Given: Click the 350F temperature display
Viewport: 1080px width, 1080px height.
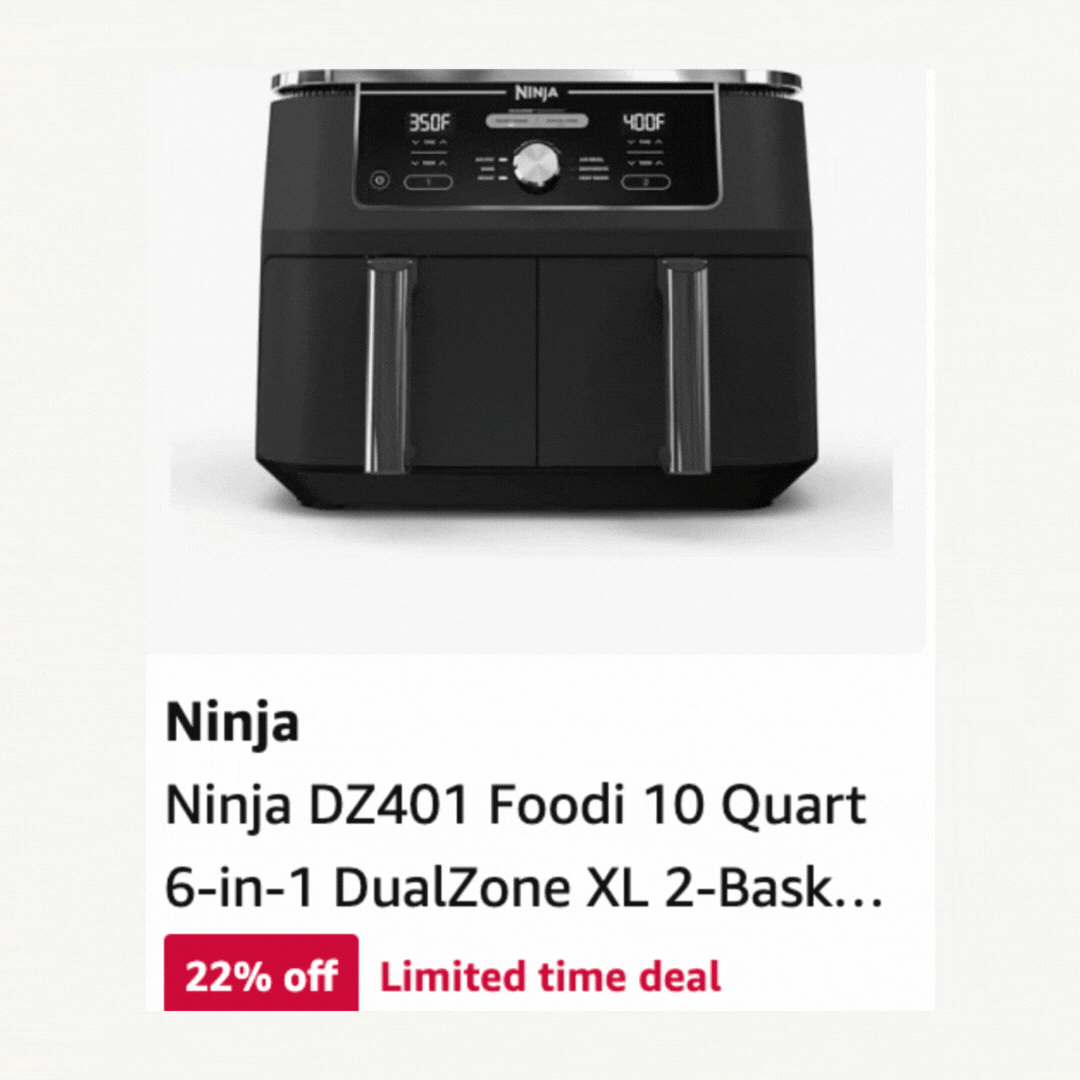Looking at the screenshot, I should coord(430,123).
